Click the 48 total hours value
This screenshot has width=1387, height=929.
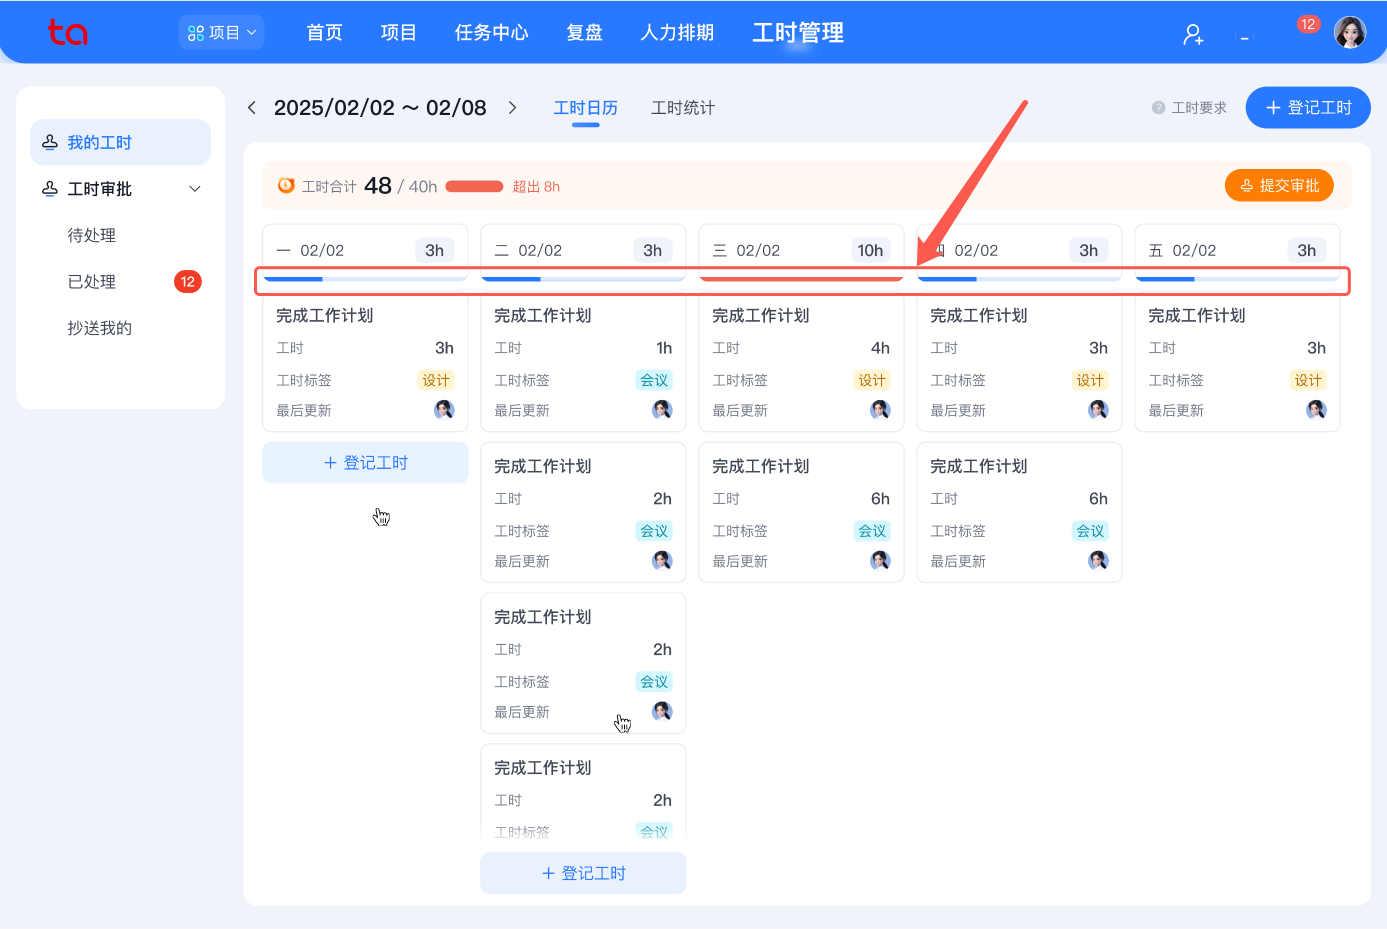[x=378, y=186]
